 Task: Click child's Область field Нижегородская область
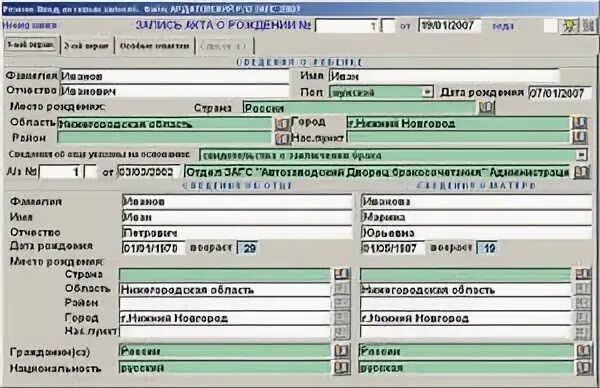[x=165, y=123]
